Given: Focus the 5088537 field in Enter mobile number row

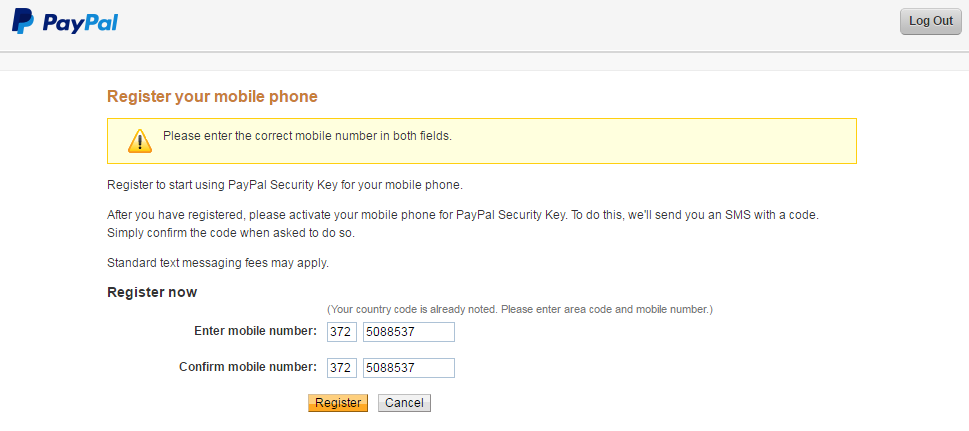Looking at the screenshot, I should [409, 331].
